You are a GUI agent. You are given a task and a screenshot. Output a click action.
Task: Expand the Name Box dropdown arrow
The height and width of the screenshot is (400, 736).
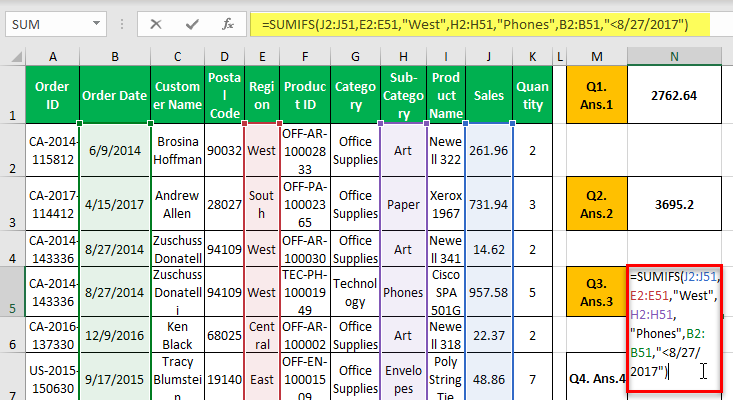(x=96, y=23)
